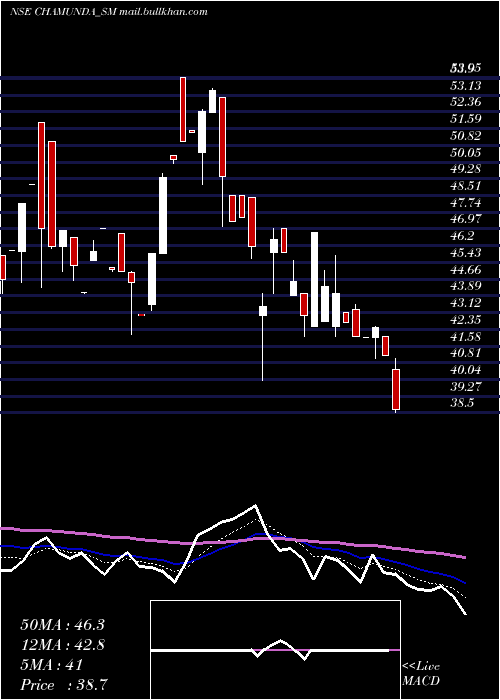This screenshot has height=700, width=500.
Task: Select the 46.97 price axis label
Action: pos(466,219)
